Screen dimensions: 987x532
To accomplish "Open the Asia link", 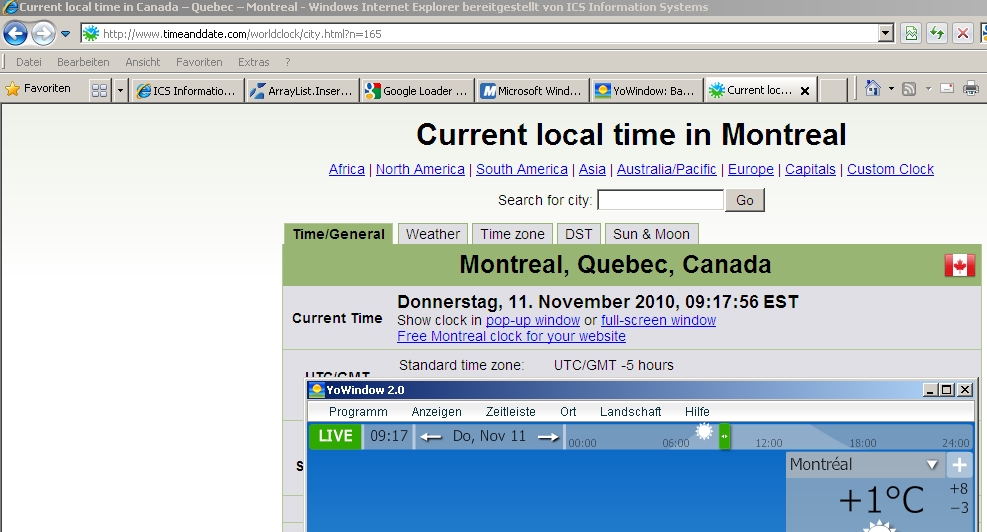I will click(592, 169).
